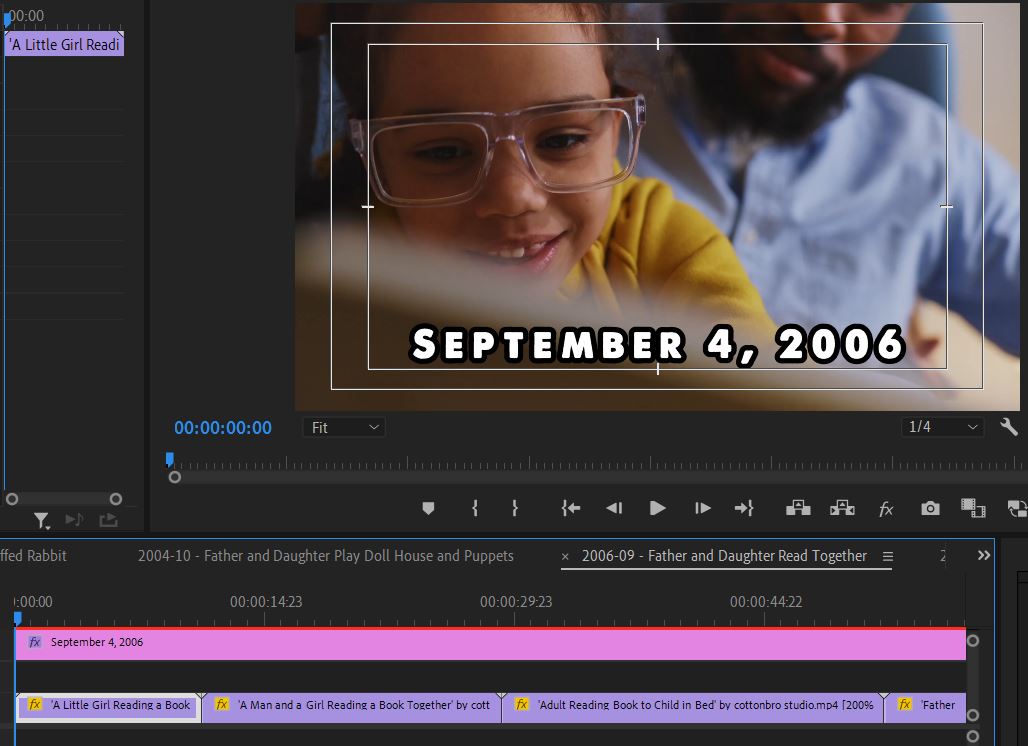The width and height of the screenshot is (1028, 746).
Task: Show overflow sequence tabs with double chevron
Action: pos(984,555)
